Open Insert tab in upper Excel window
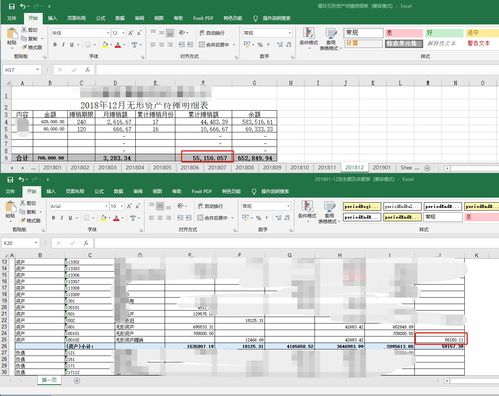499x396 pixels. point(52,18)
